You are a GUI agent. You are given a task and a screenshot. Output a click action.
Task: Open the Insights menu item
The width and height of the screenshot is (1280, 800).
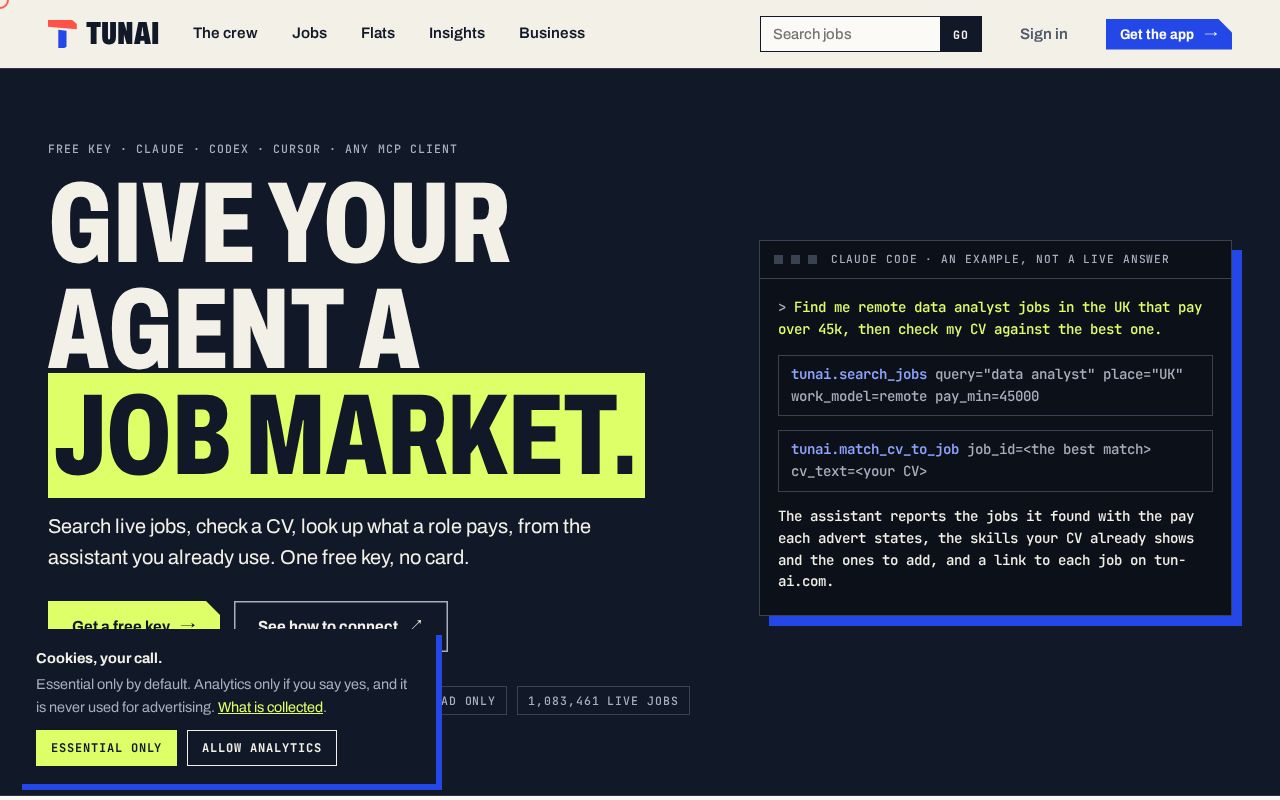(x=457, y=33)
